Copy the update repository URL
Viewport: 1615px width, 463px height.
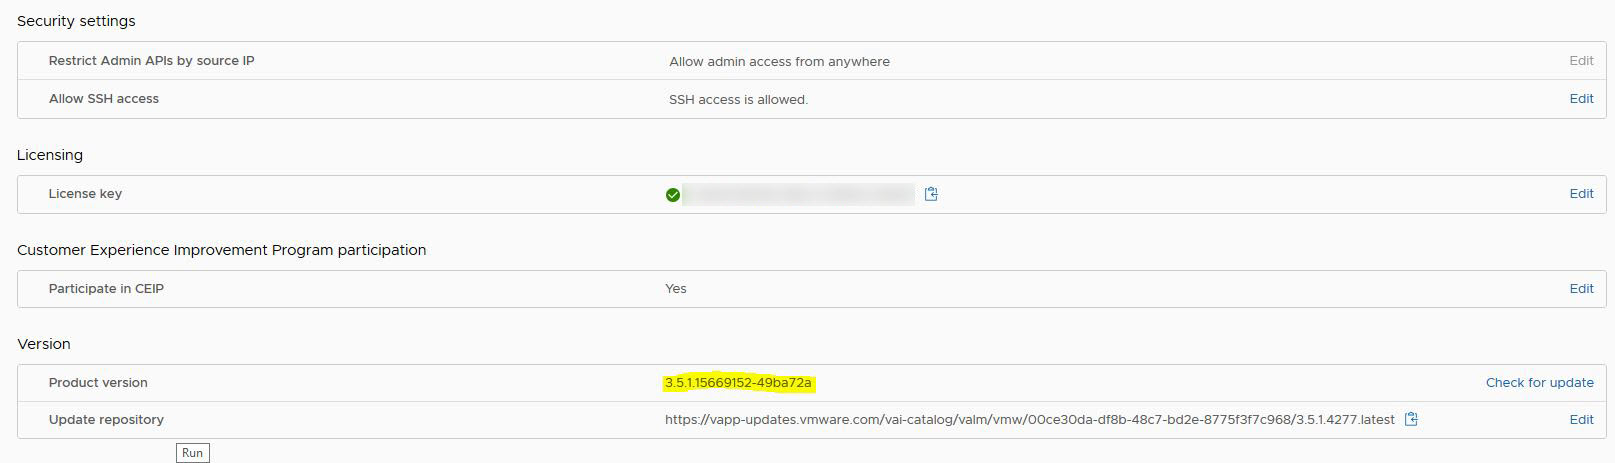point(1411,419)
